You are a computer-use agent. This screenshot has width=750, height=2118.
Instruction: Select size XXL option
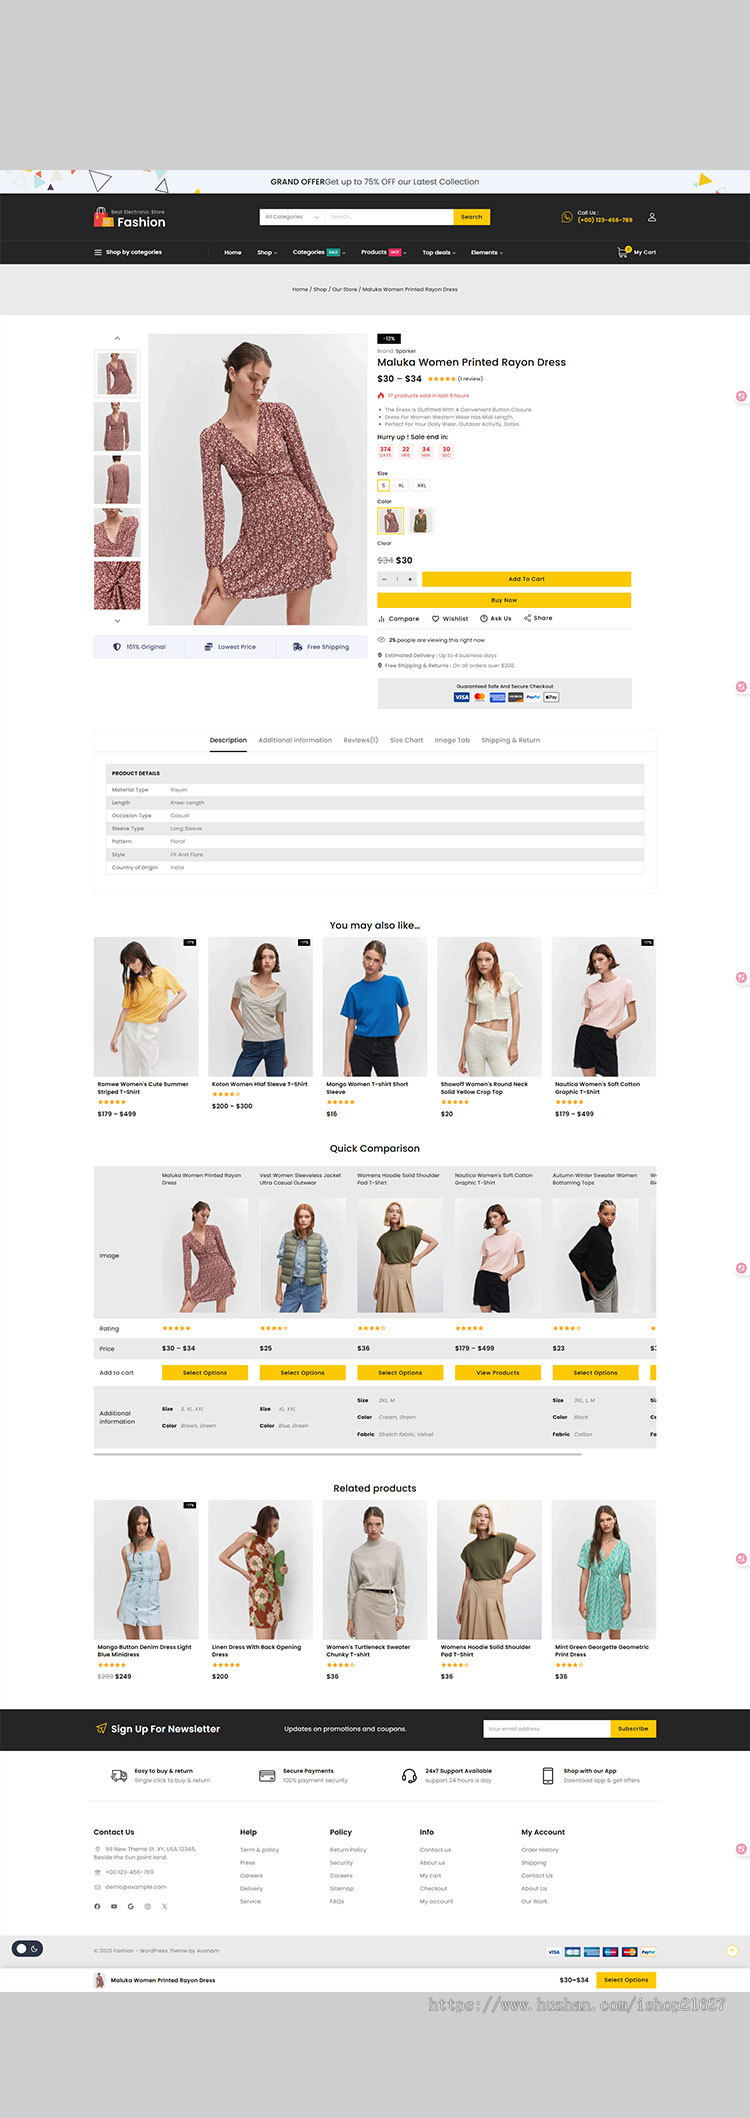point(421,485)
